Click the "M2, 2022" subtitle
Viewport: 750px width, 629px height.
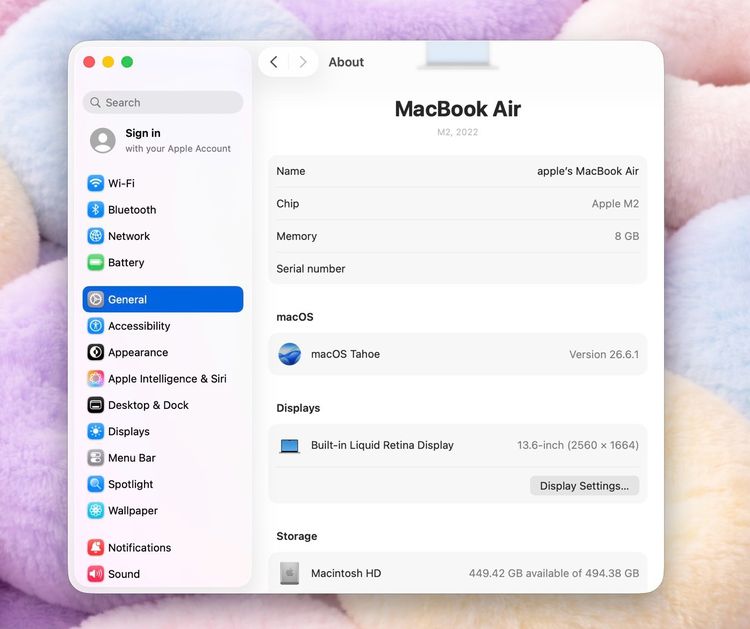[458, 132]
